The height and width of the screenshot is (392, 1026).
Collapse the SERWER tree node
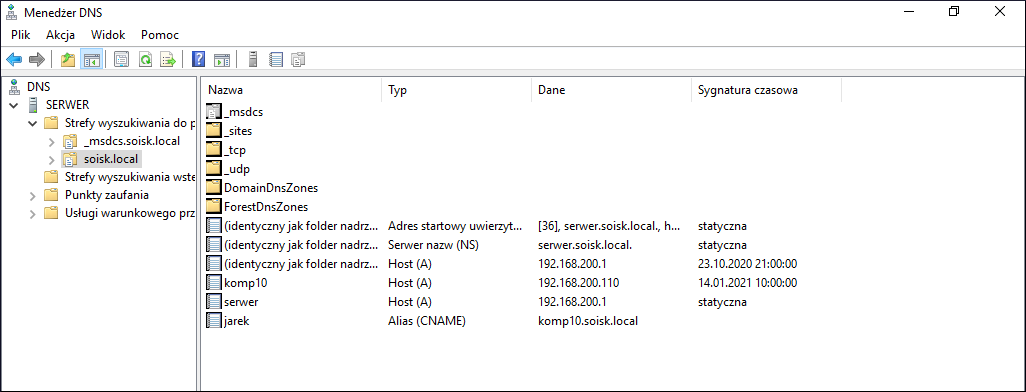tap(13, 105)
